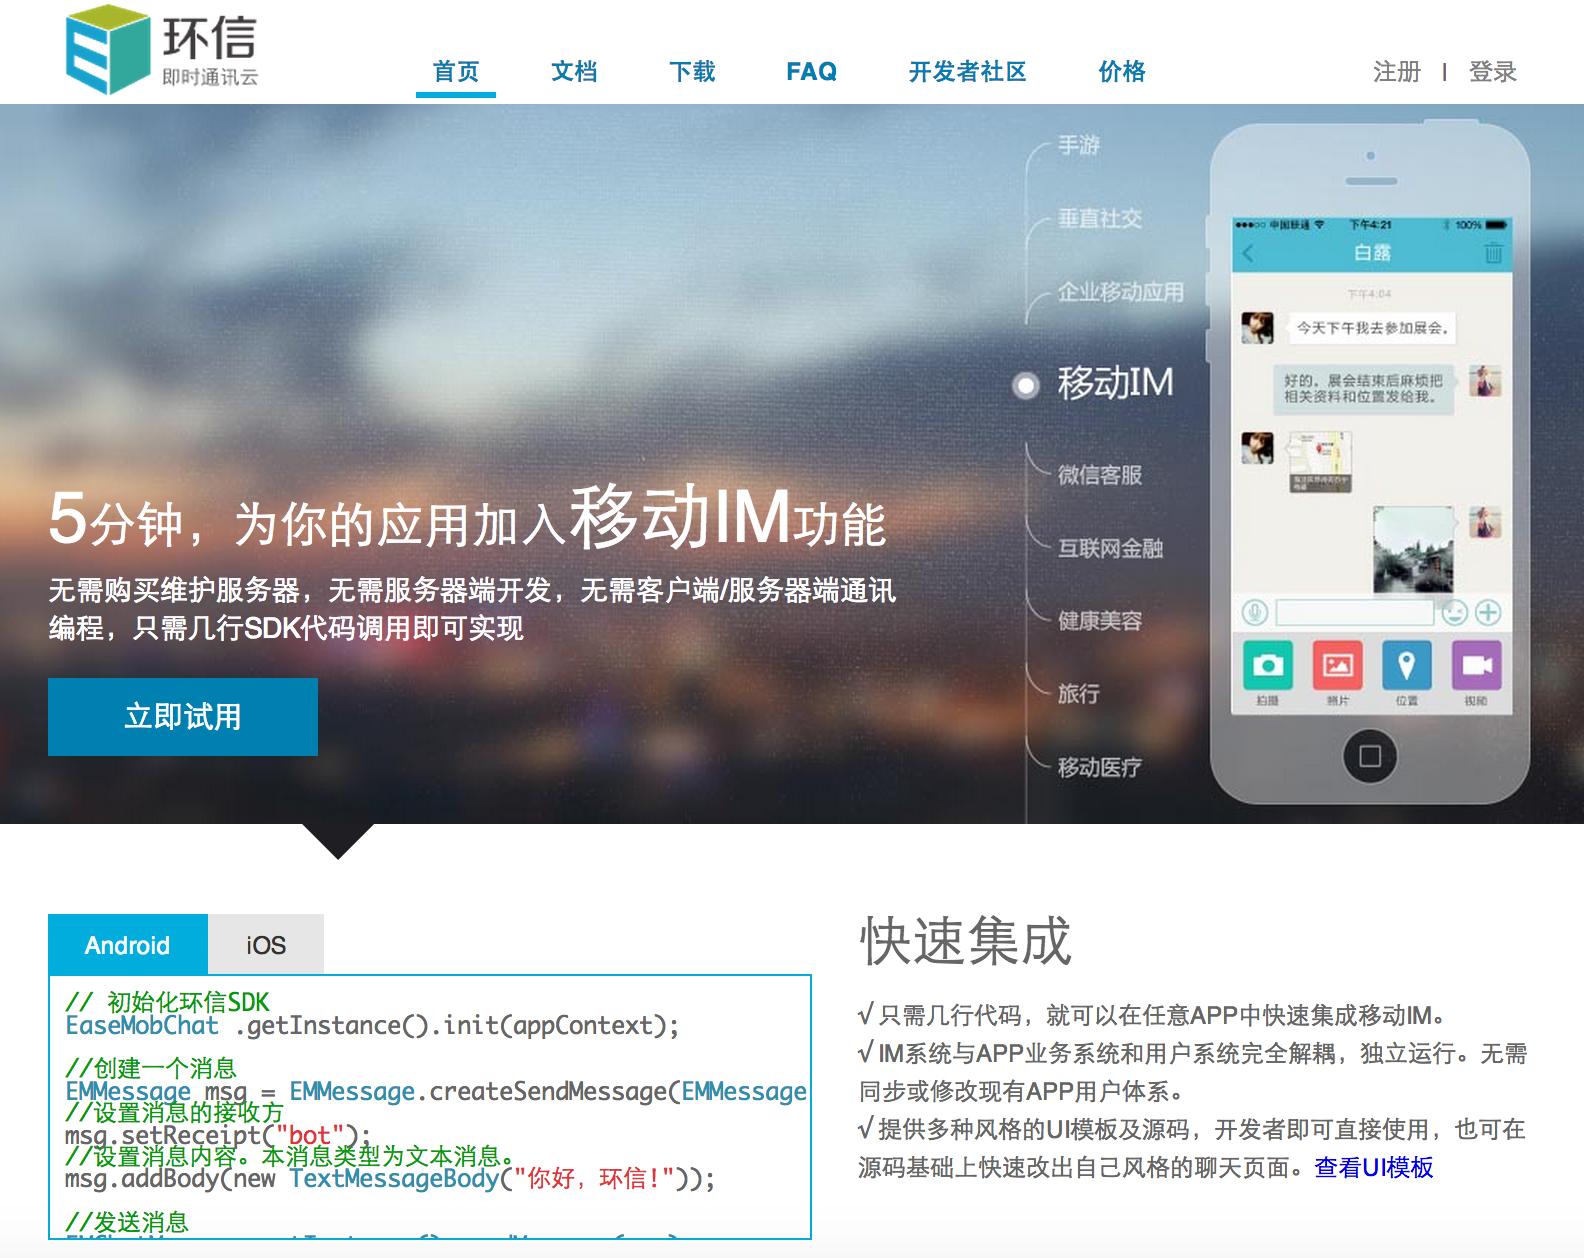Switch to the Android code tab
Screen dimensions: 1584x1258
128,945
